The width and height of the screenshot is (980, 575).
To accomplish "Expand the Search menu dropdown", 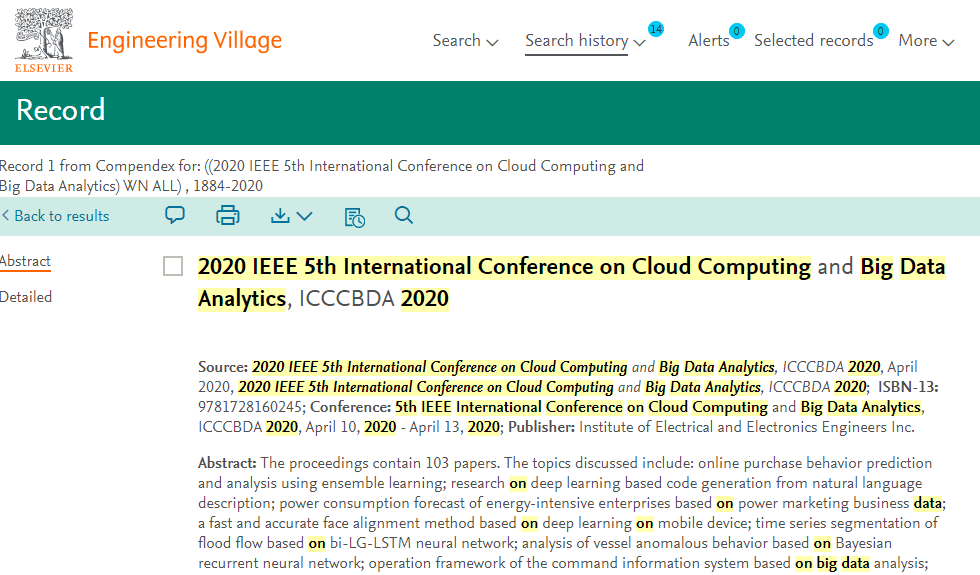I will tap(465, 41).
